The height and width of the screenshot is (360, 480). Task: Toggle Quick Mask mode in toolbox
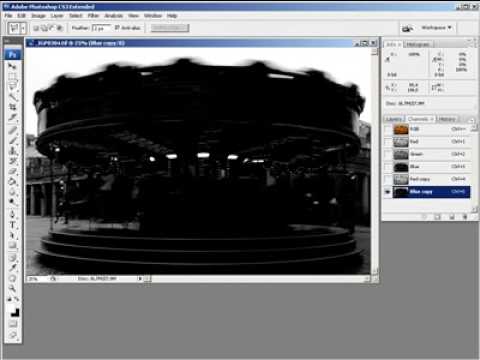pyautogui.click(x=13, y=324)
